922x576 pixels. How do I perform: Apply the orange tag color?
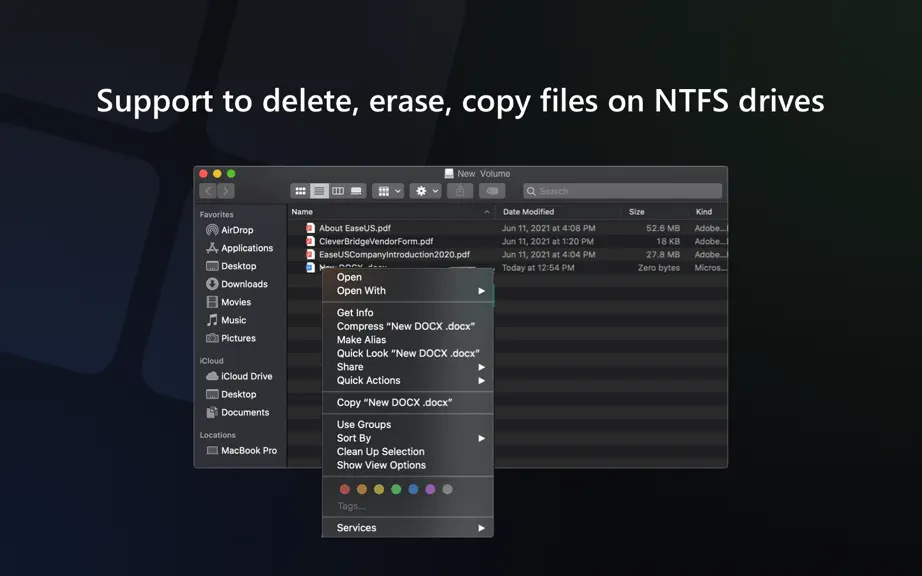pos(362,489)
